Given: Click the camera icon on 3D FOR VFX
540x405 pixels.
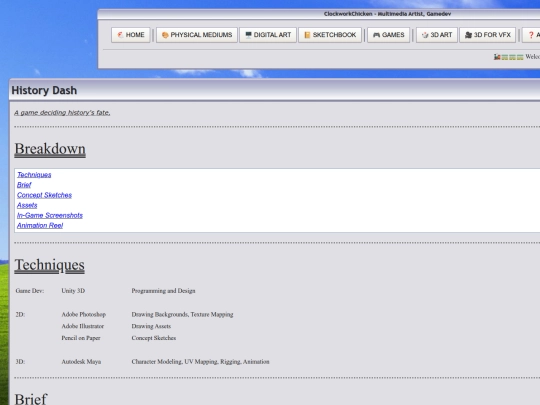Looking at the screenshot, I should (x=468, y=35).
